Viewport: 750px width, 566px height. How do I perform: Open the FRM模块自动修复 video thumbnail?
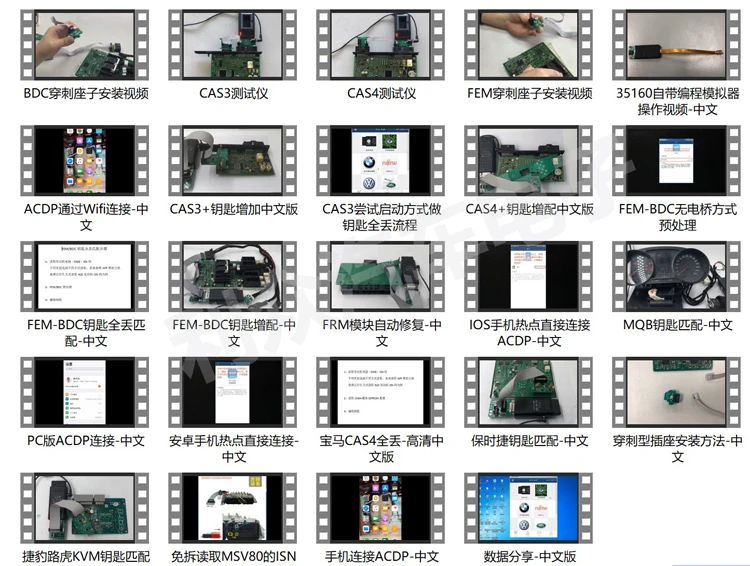(380, 277)
